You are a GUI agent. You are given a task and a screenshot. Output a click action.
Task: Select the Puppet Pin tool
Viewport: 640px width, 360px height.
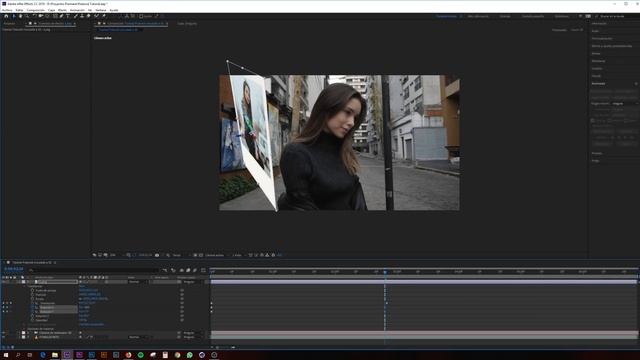point(104,16)
